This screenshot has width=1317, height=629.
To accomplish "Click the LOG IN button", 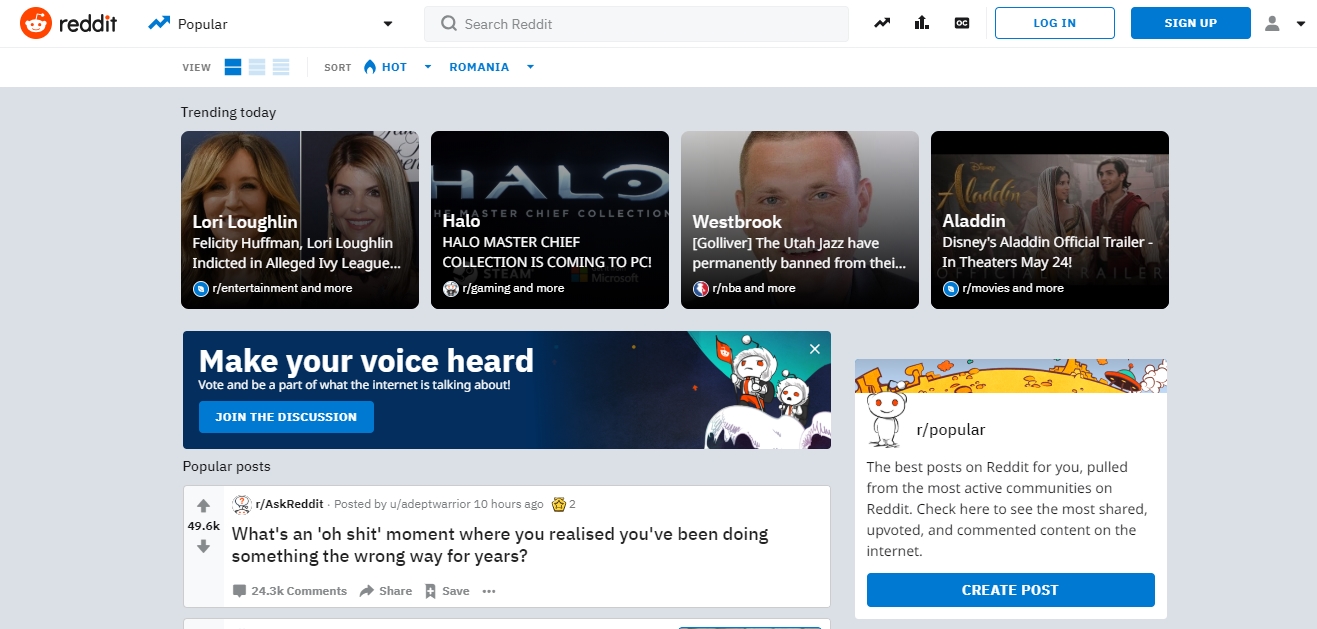I will click(1055, 23).
